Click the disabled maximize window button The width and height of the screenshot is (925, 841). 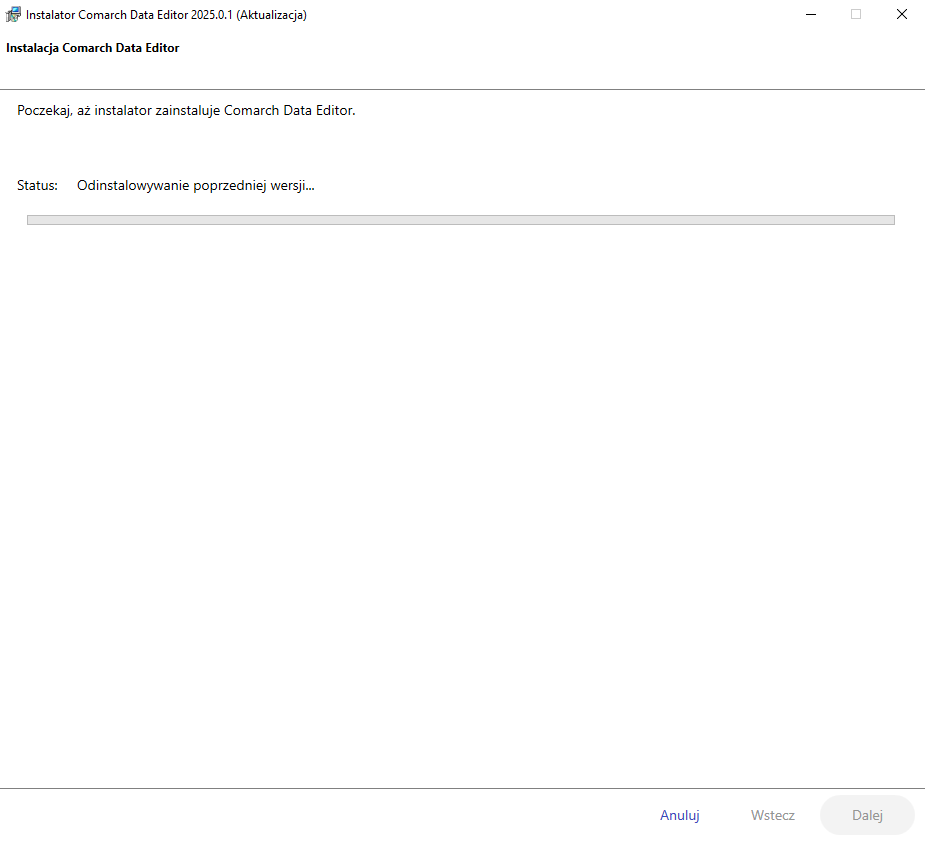click(x=855, y=14)
